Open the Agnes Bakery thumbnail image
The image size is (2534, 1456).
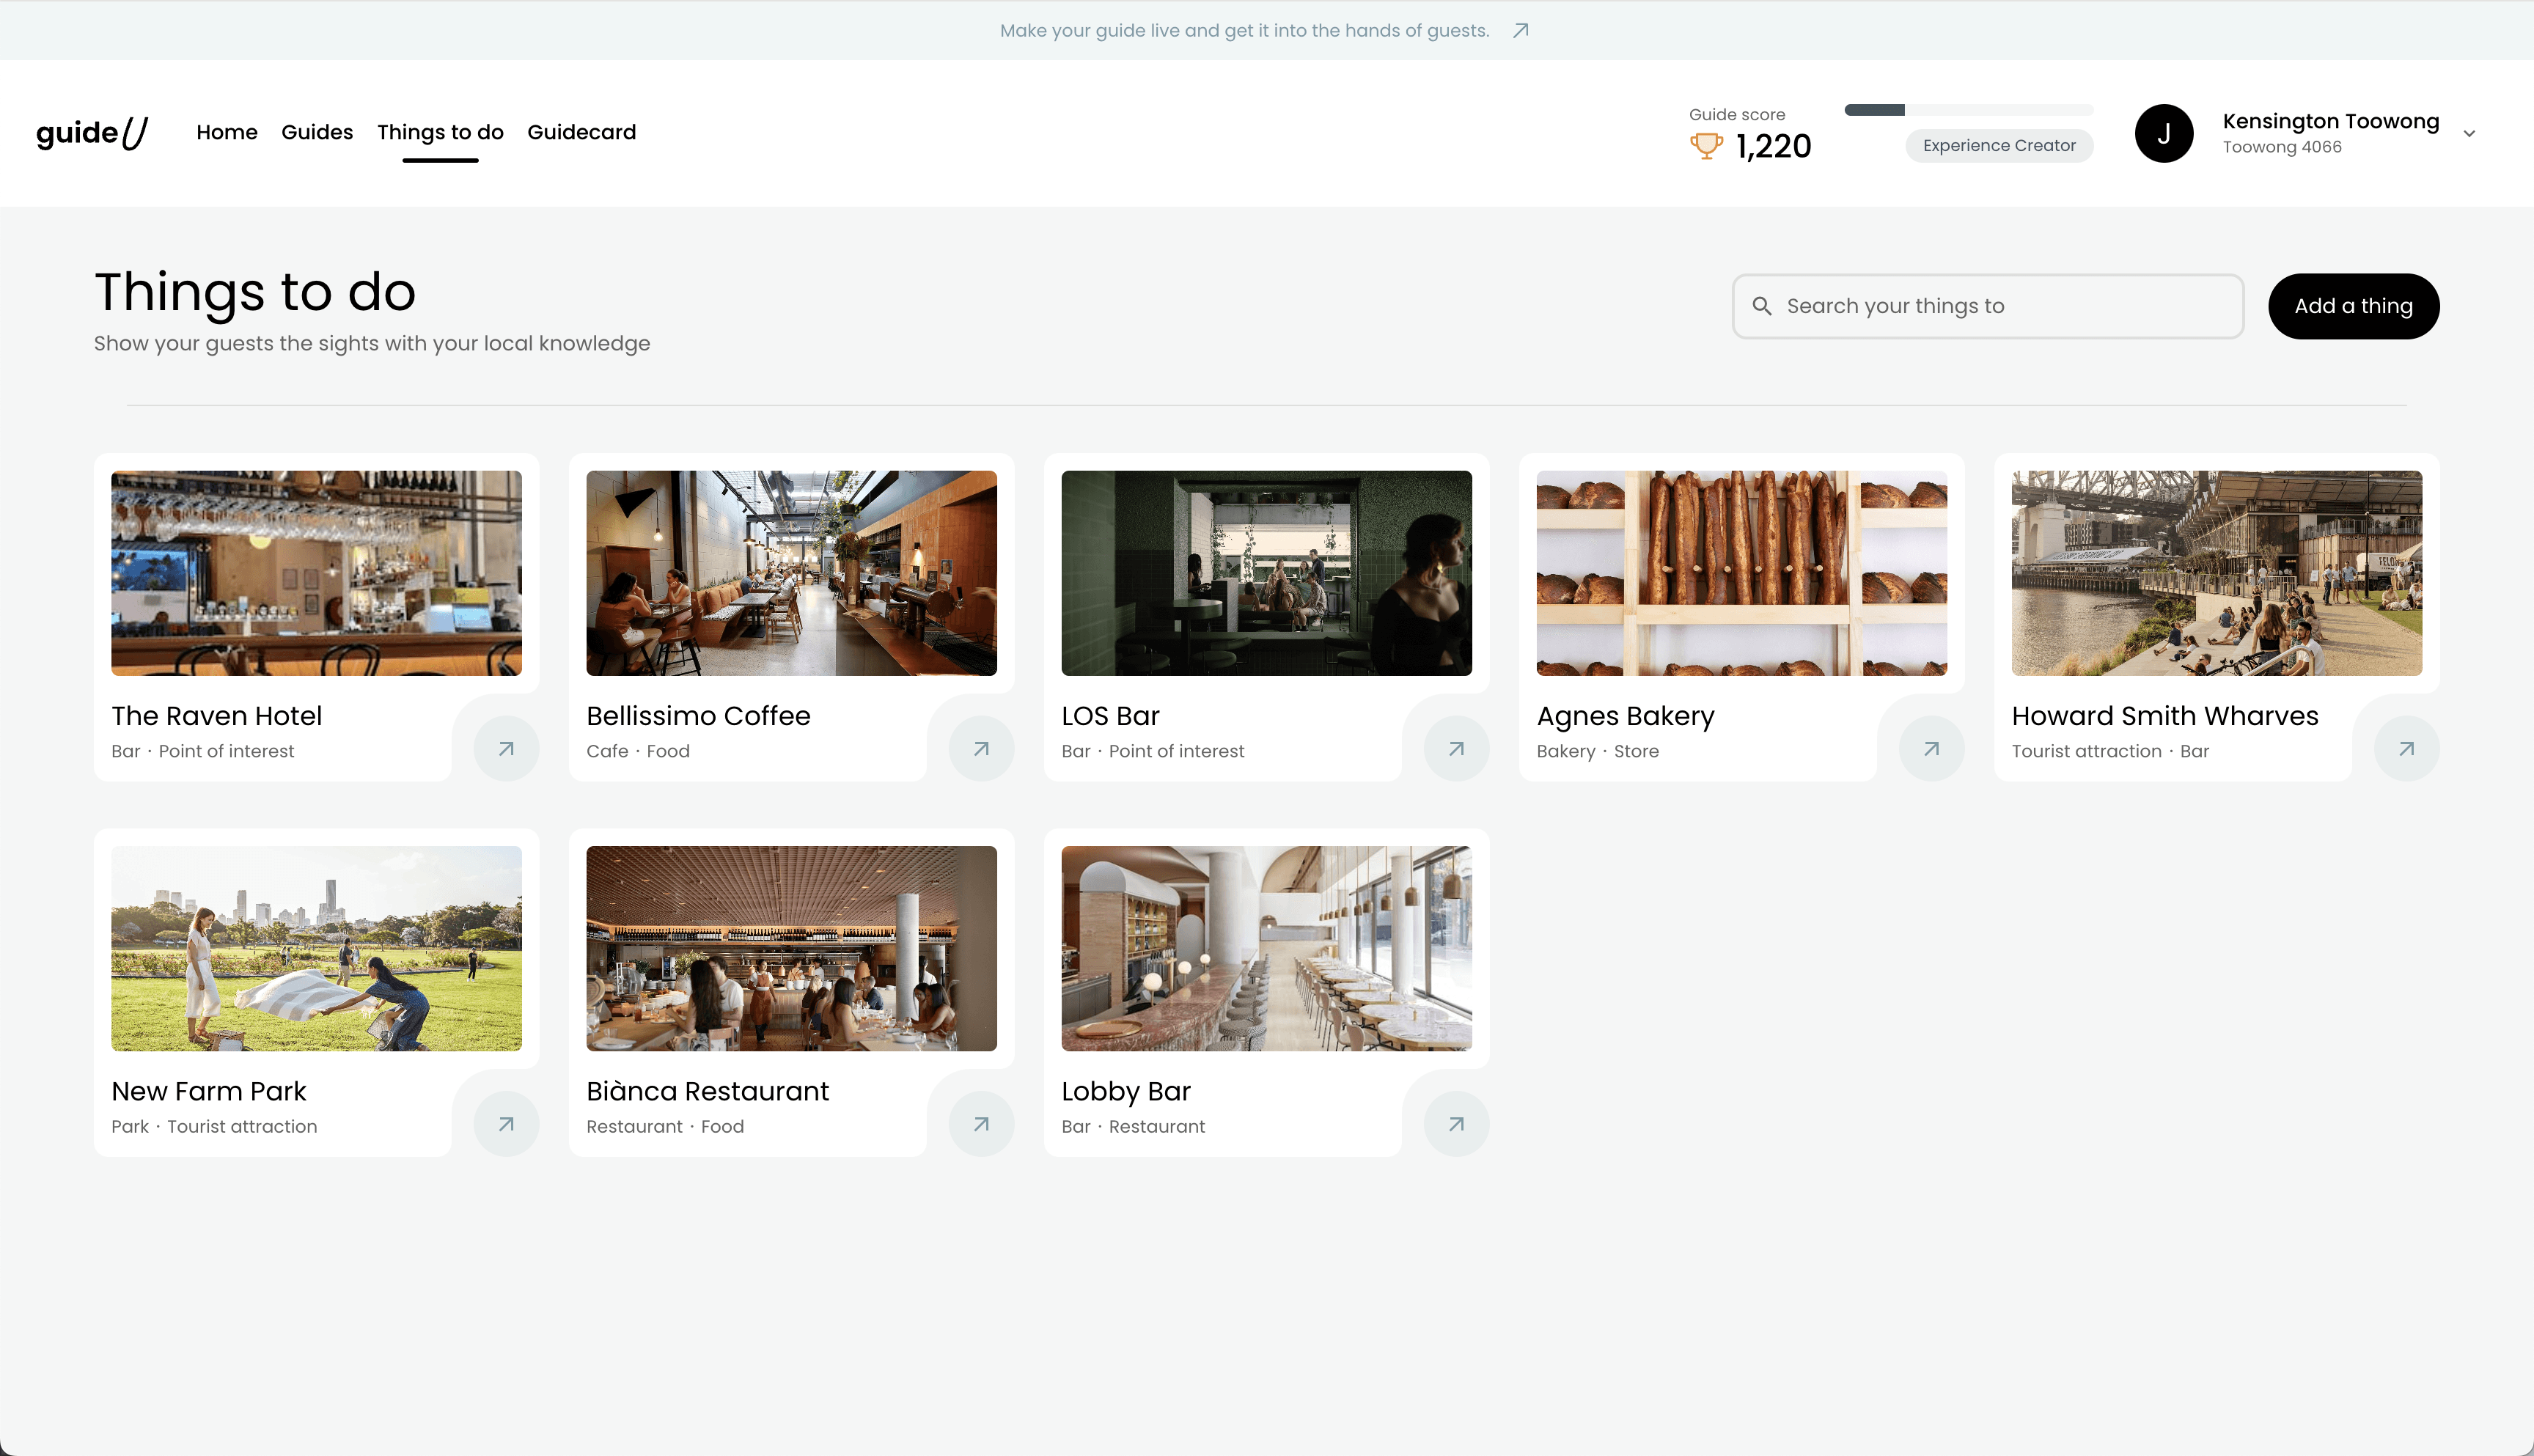click(1741, 573)
